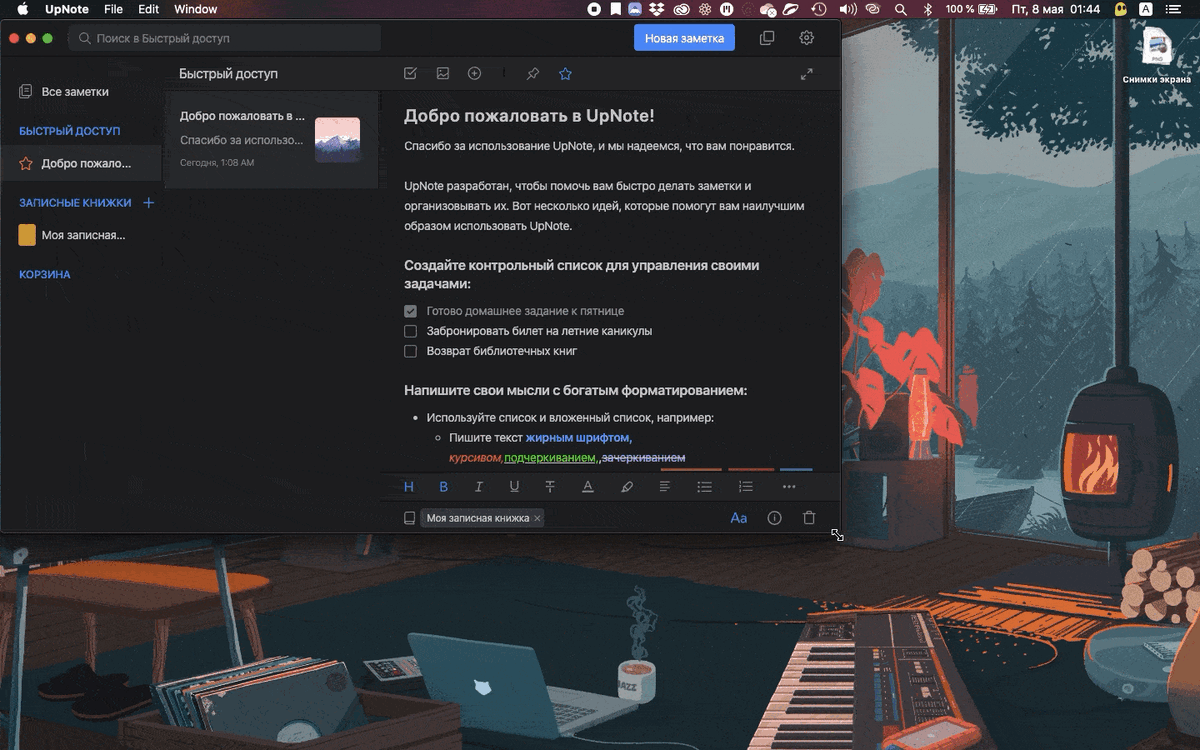Viewport: 1200px width, 750px height.
Task: Click the date and time Пт, 8 мая 01:44
Action: click(1056, 9)
